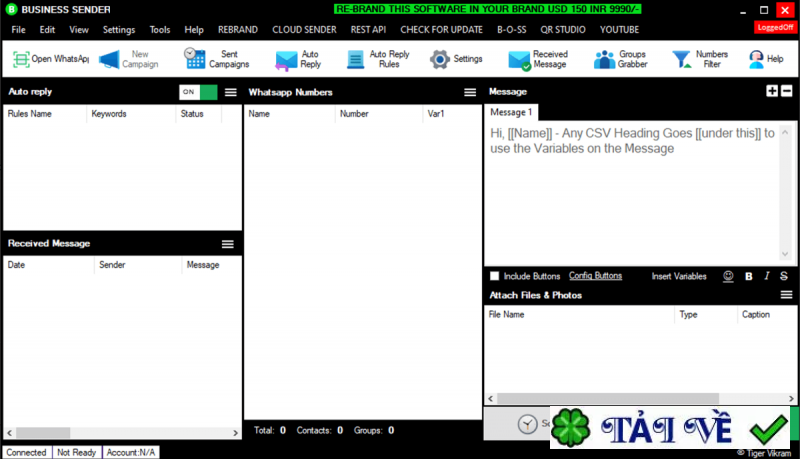The width and height of the screenshot is (800, 459).
Task: Open the Settings menu
Action: (119, 30)
